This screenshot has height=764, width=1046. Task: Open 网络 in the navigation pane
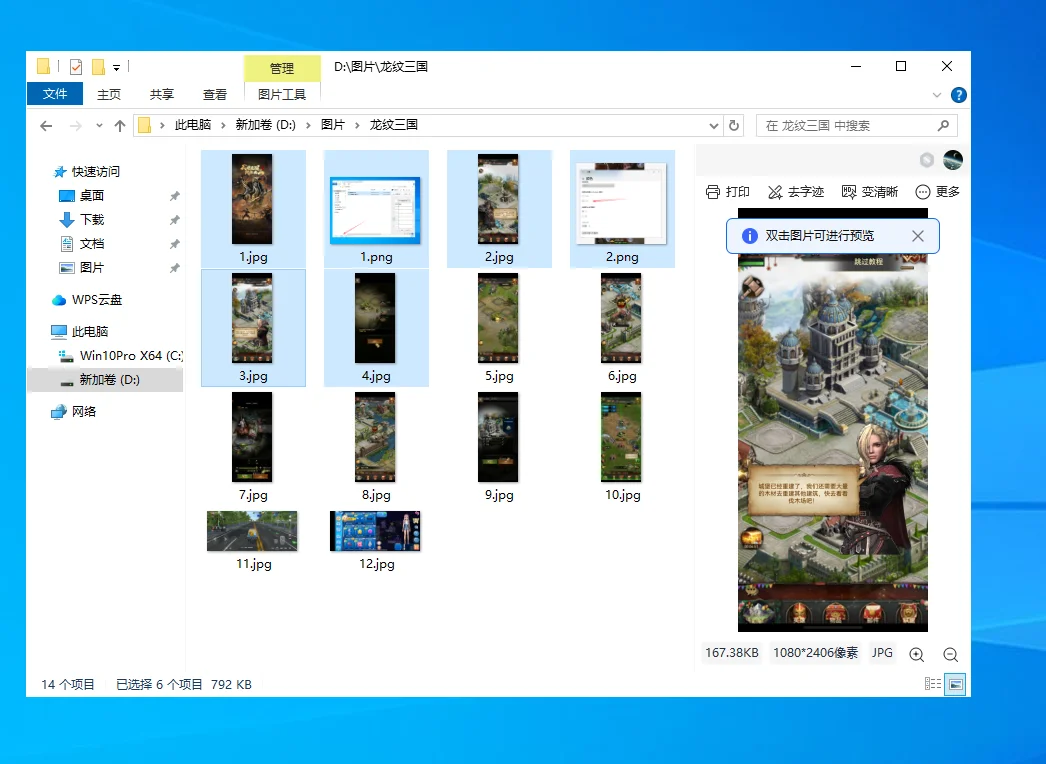[x=73, y=412]
